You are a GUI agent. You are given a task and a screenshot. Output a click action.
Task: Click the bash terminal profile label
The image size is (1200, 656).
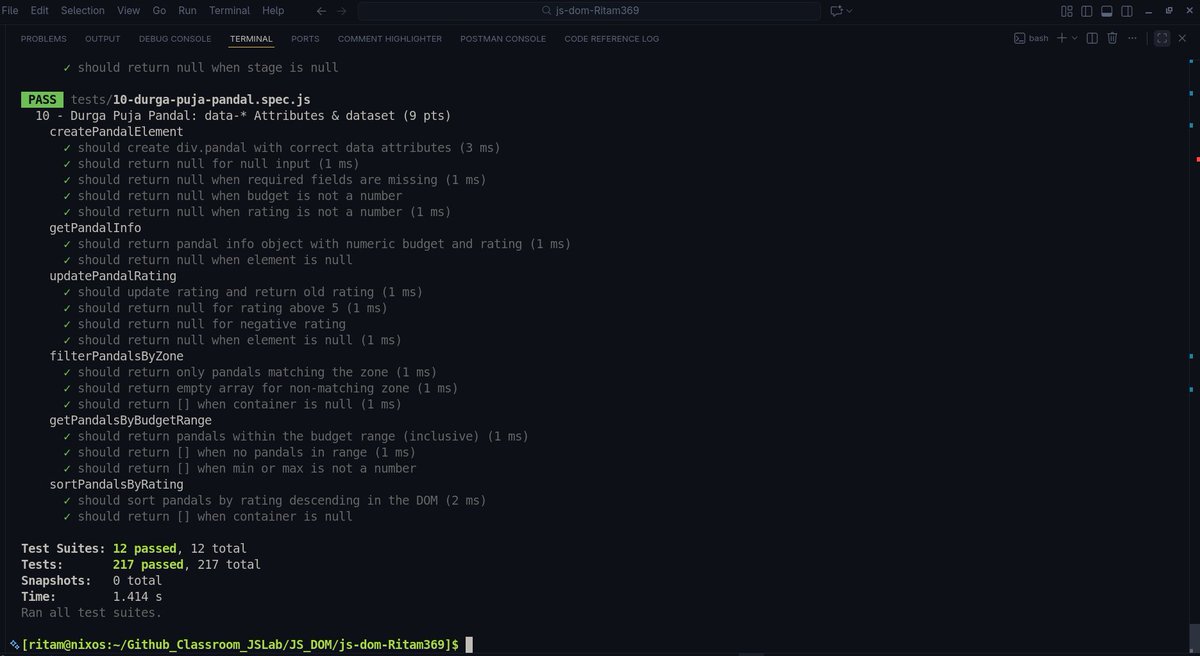1031,38
